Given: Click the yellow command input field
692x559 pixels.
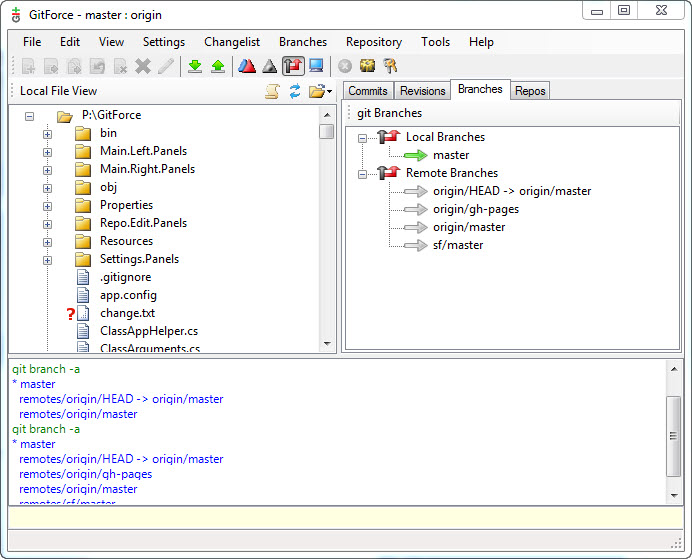Looking at the screenshot, I should 346,518.
